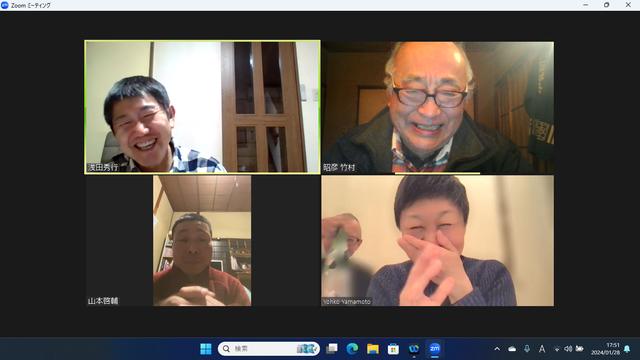Open the Windows Start menu
This screenshot has height=360, width=640.
[x=206, y=349]
